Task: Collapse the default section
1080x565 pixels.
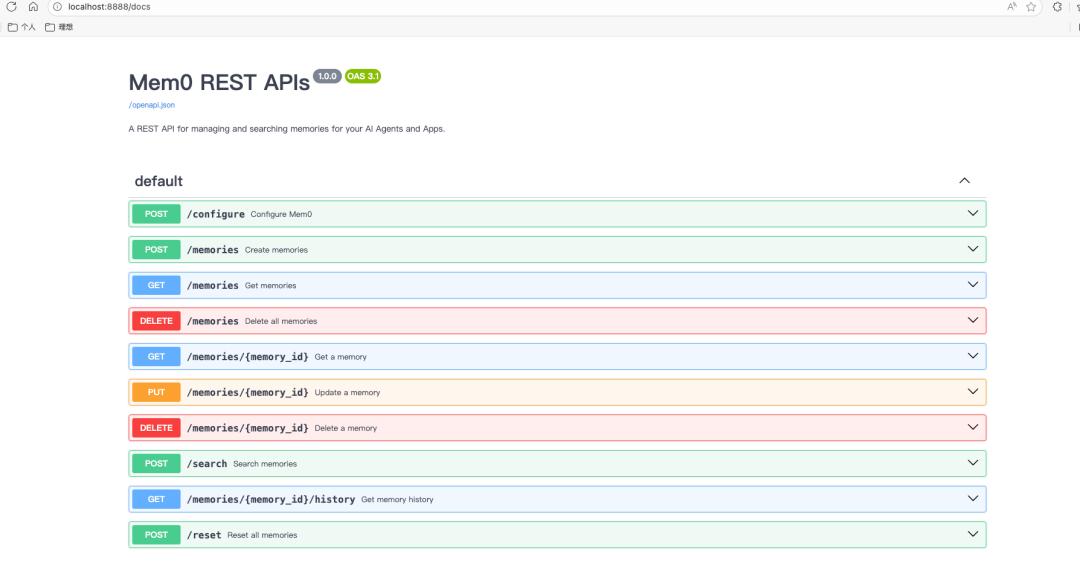Action: pos(964,181)
